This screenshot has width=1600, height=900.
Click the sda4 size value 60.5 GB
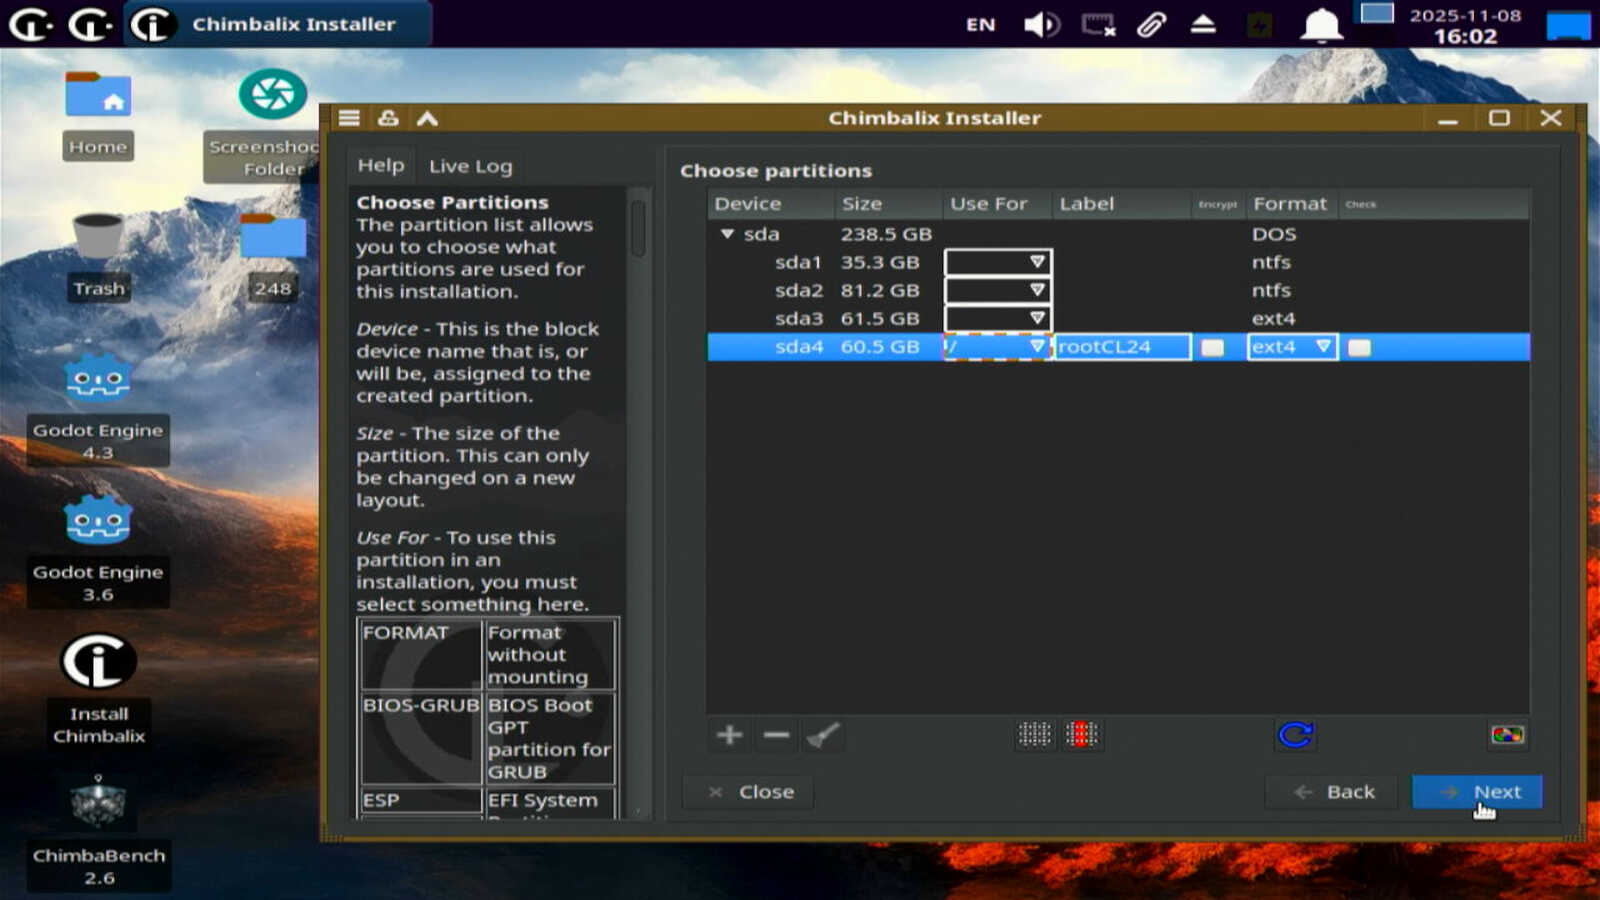click(x=880, y=347)
